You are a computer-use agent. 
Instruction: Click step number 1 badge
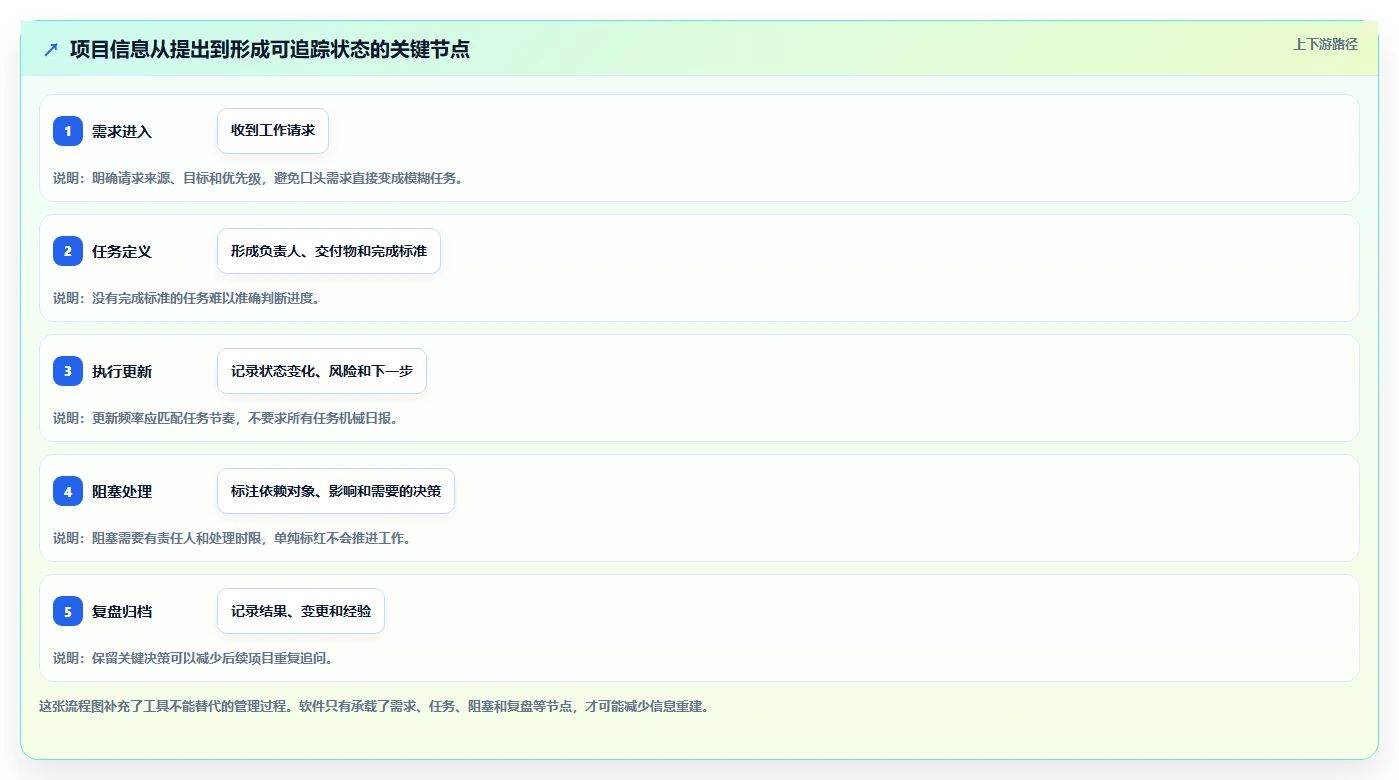click(68, 131)
